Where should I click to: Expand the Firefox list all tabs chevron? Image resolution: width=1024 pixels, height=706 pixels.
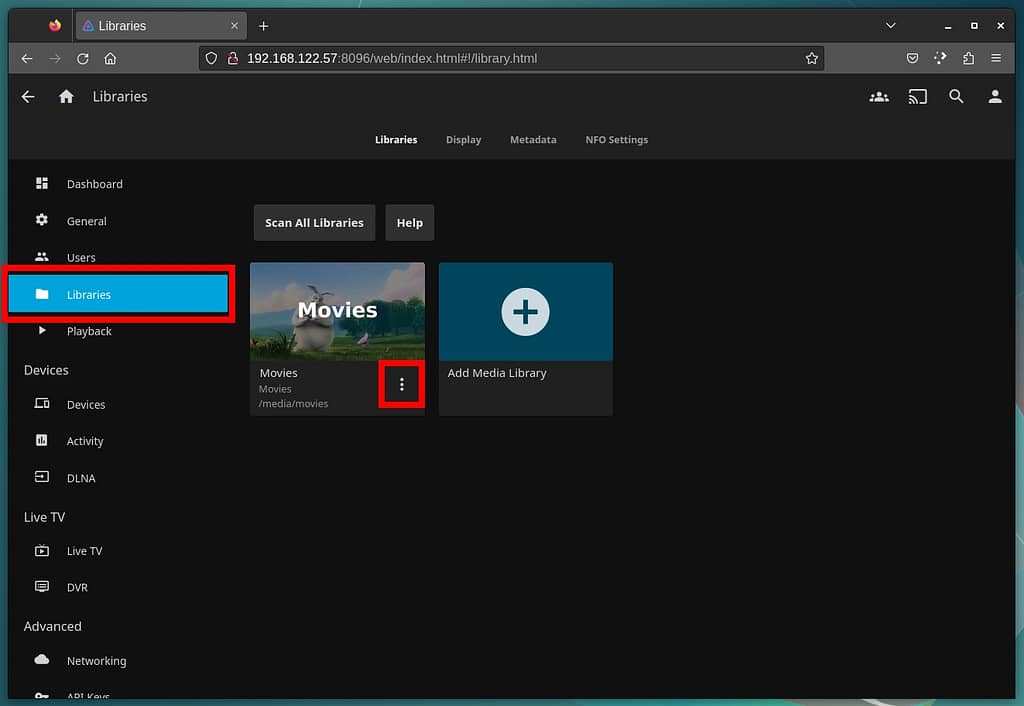(x=890, y=25)
